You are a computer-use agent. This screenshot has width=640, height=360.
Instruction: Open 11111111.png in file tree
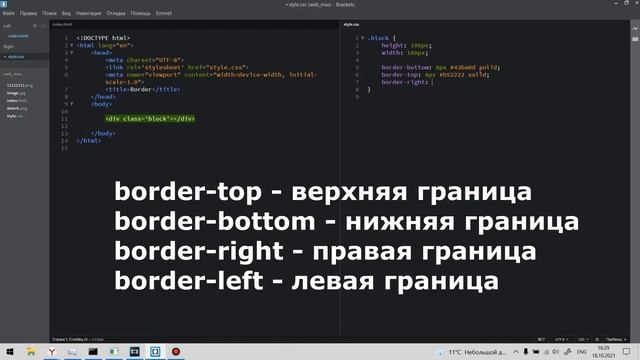(x=20, y=85)
